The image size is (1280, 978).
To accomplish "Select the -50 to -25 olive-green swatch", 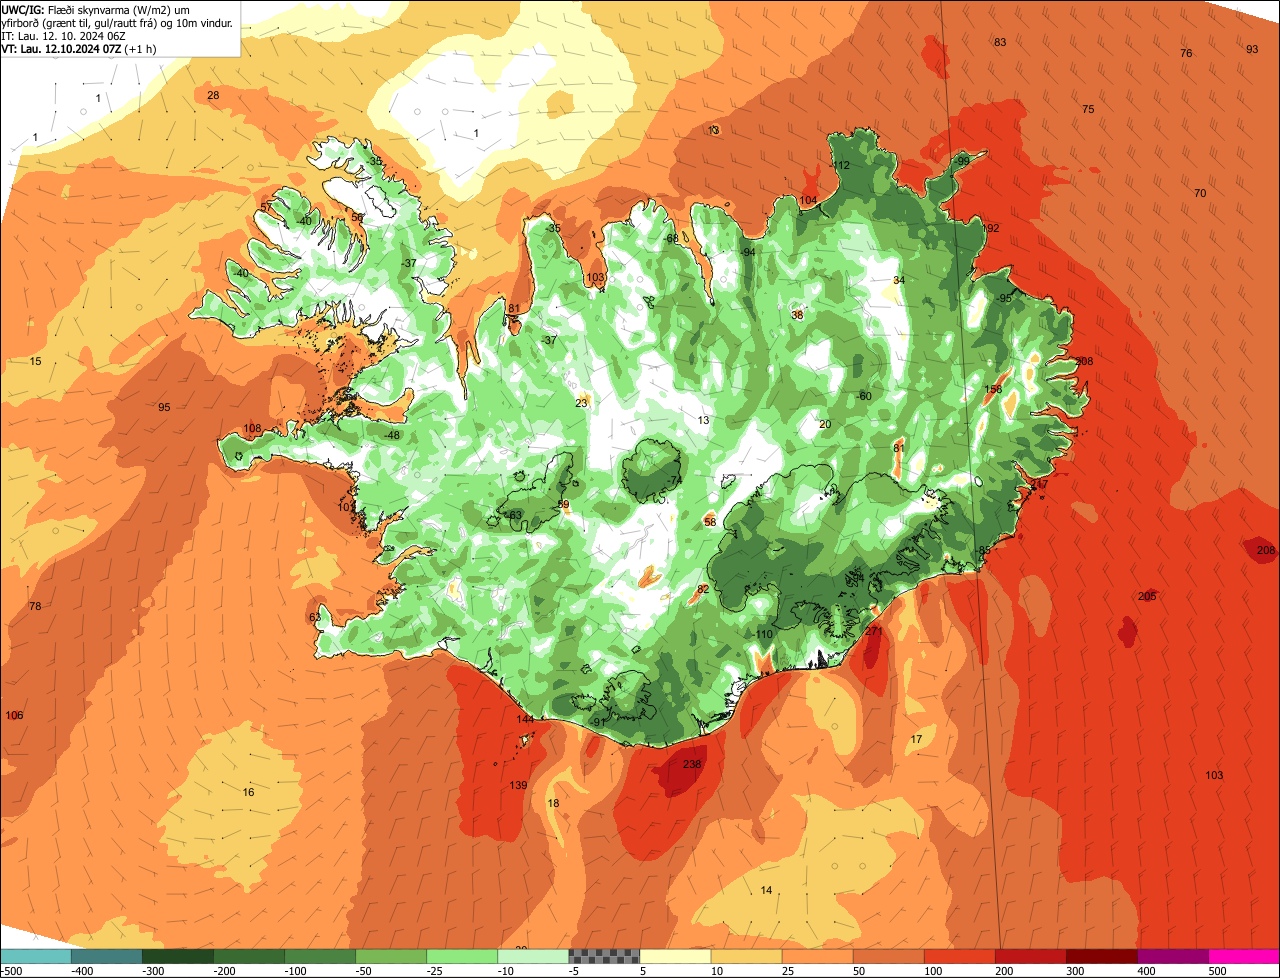I will click(390, 956).
